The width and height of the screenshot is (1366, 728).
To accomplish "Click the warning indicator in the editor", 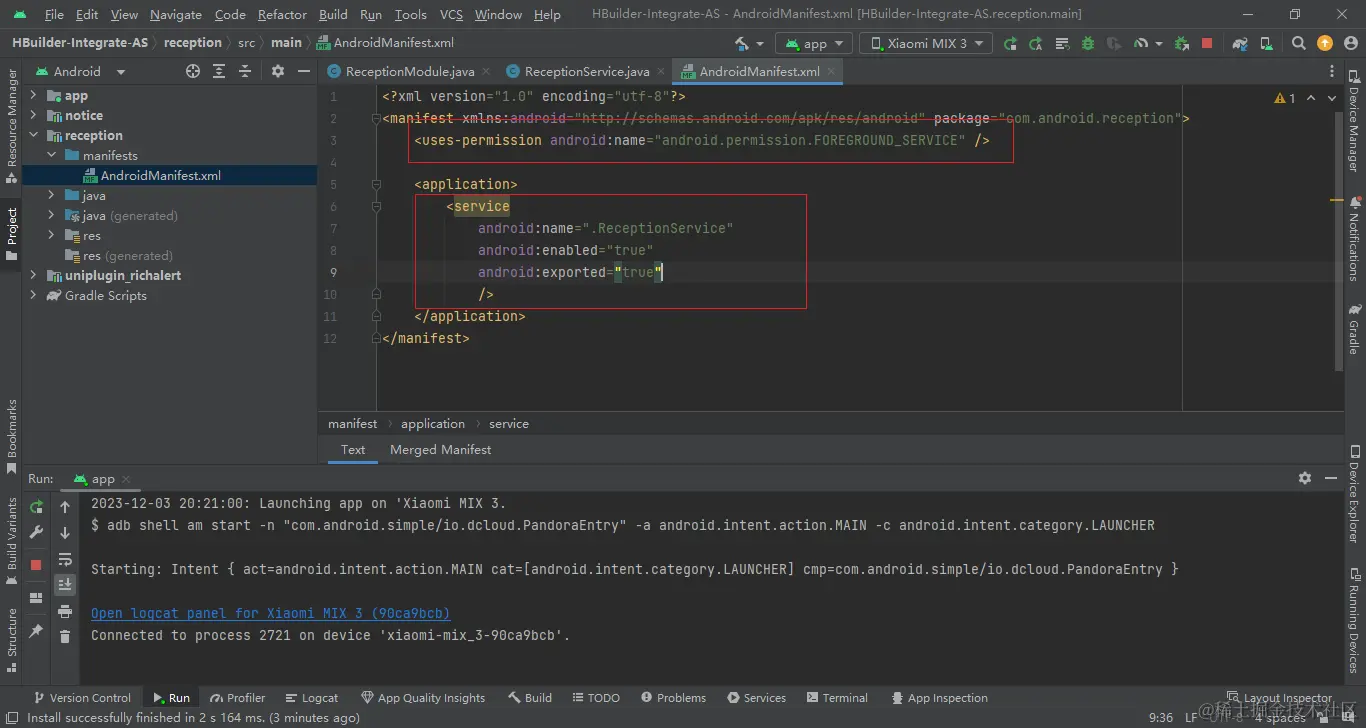I will (1285, 98).
